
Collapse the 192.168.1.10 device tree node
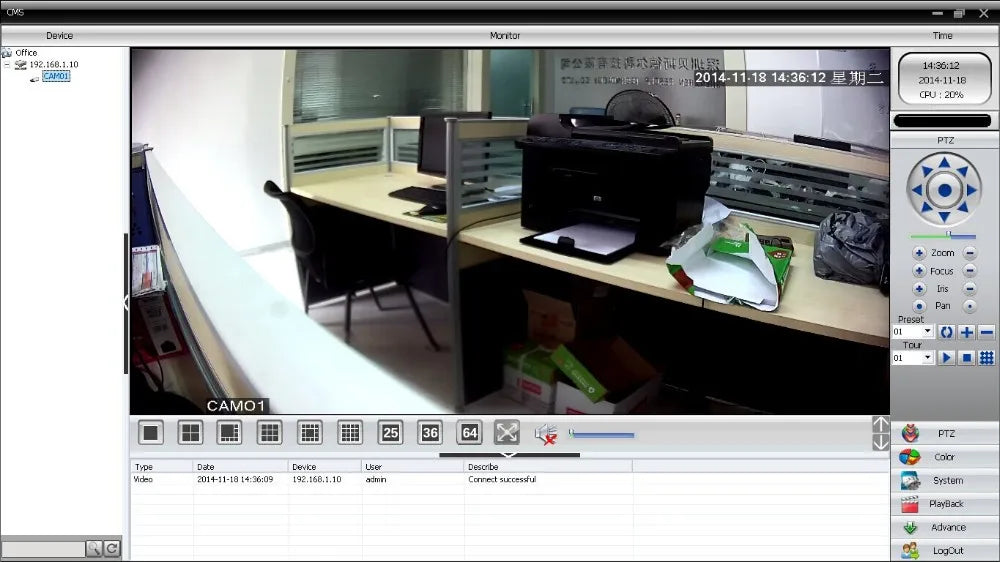(x=7, y=65)
